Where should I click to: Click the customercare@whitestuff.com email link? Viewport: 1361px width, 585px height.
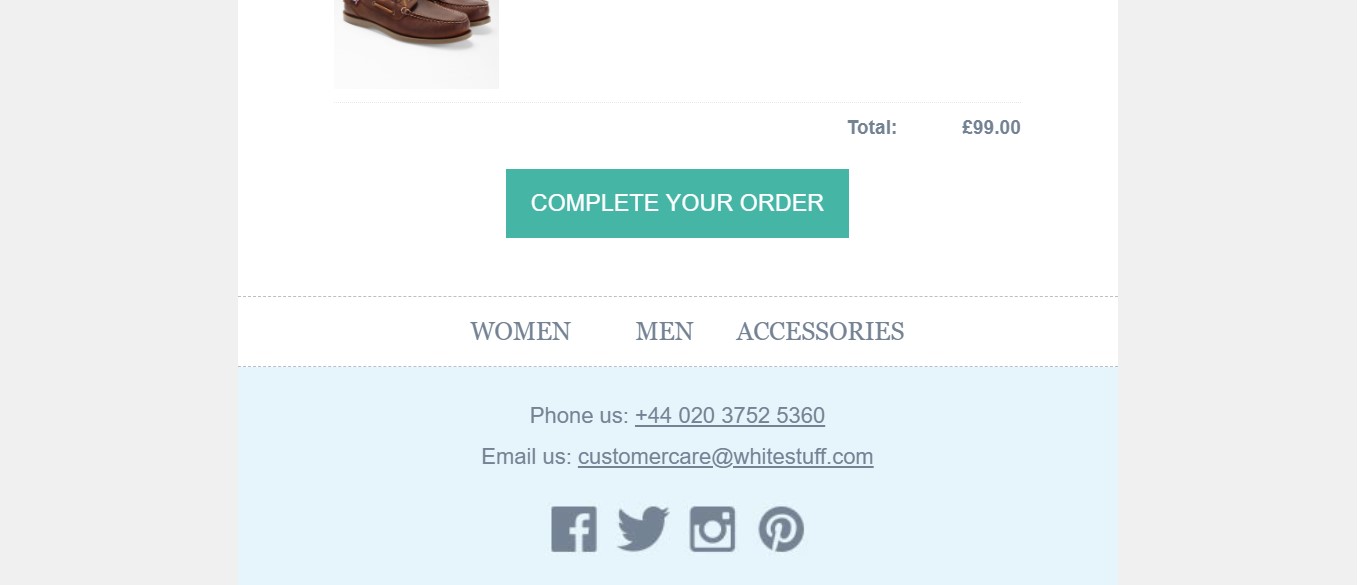tap(726, 457)
